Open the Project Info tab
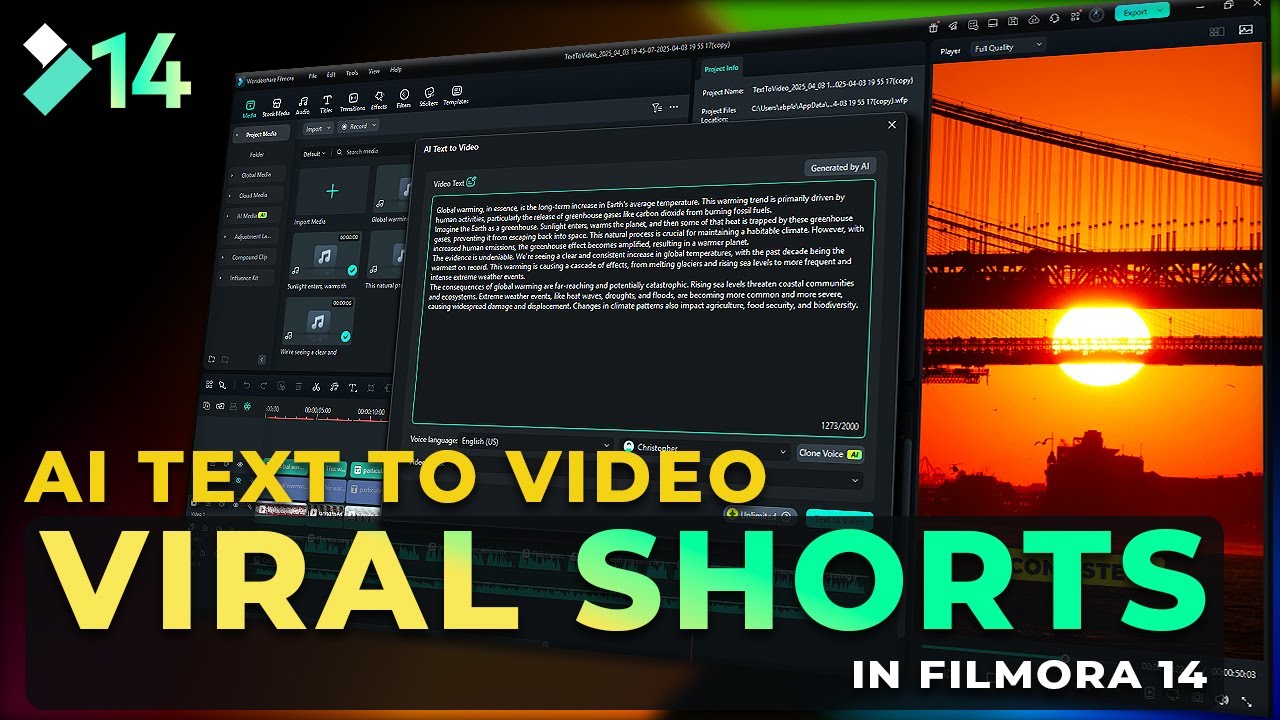This screenshot has height=720, width=1280. point(721,68)
